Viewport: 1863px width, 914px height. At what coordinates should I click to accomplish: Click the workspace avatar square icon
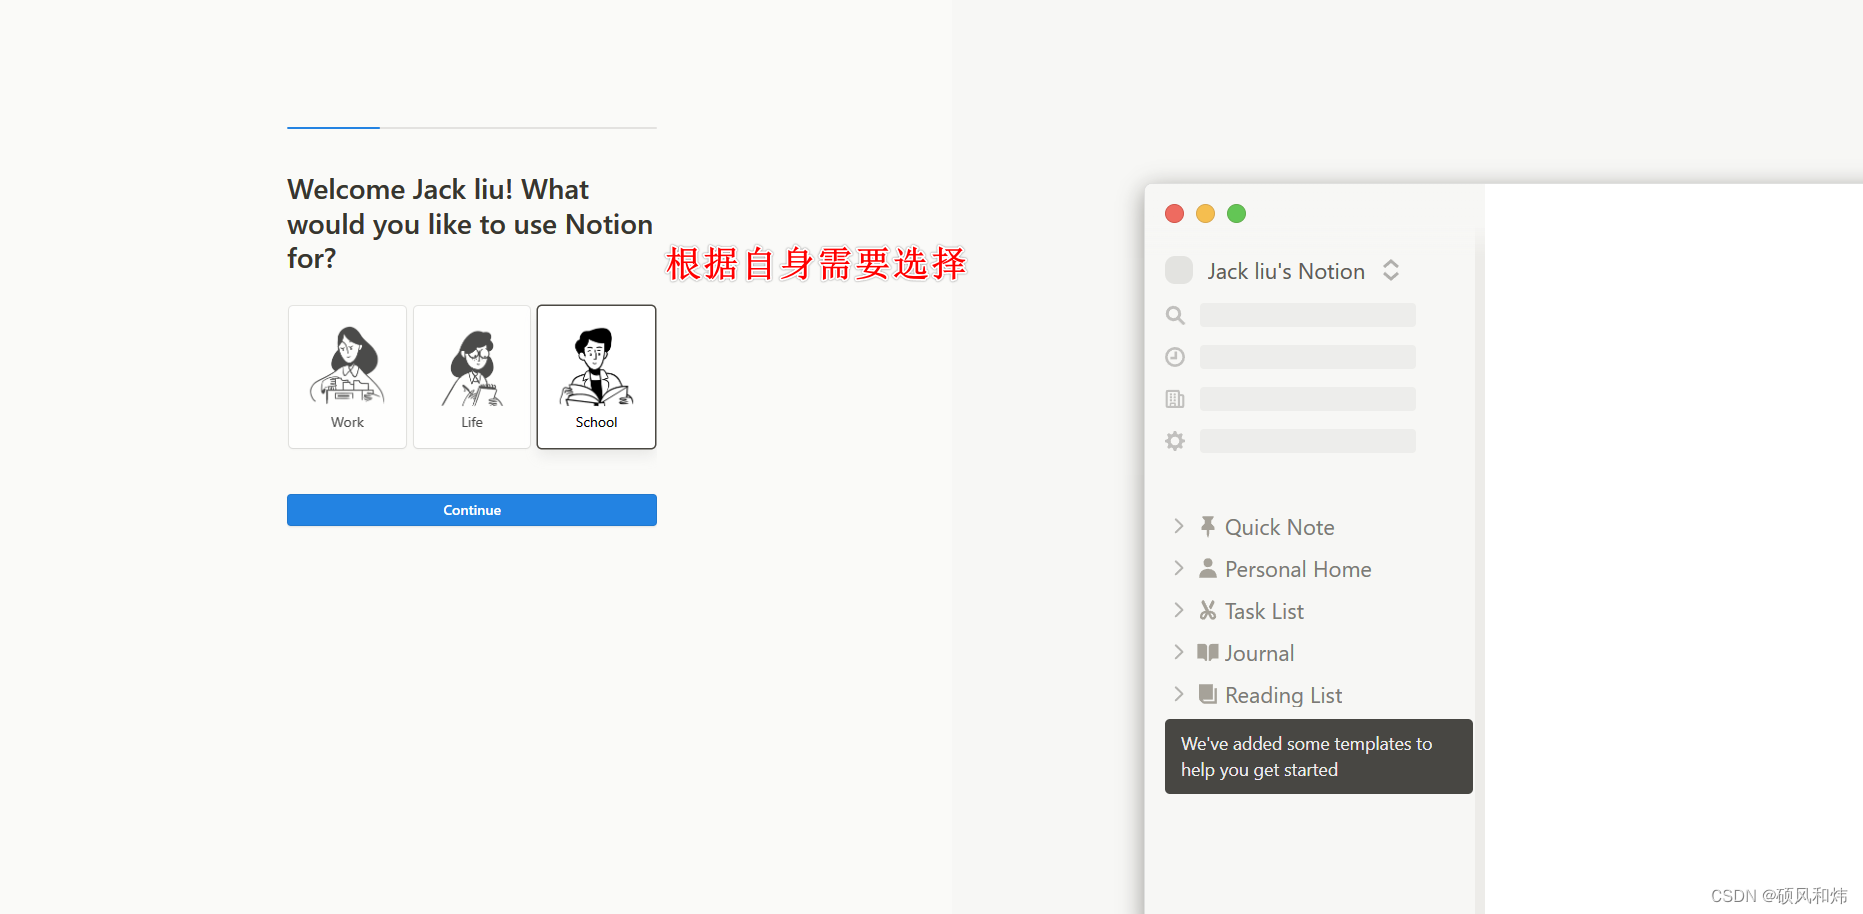pyautogui.click(x=1179, y=270)
